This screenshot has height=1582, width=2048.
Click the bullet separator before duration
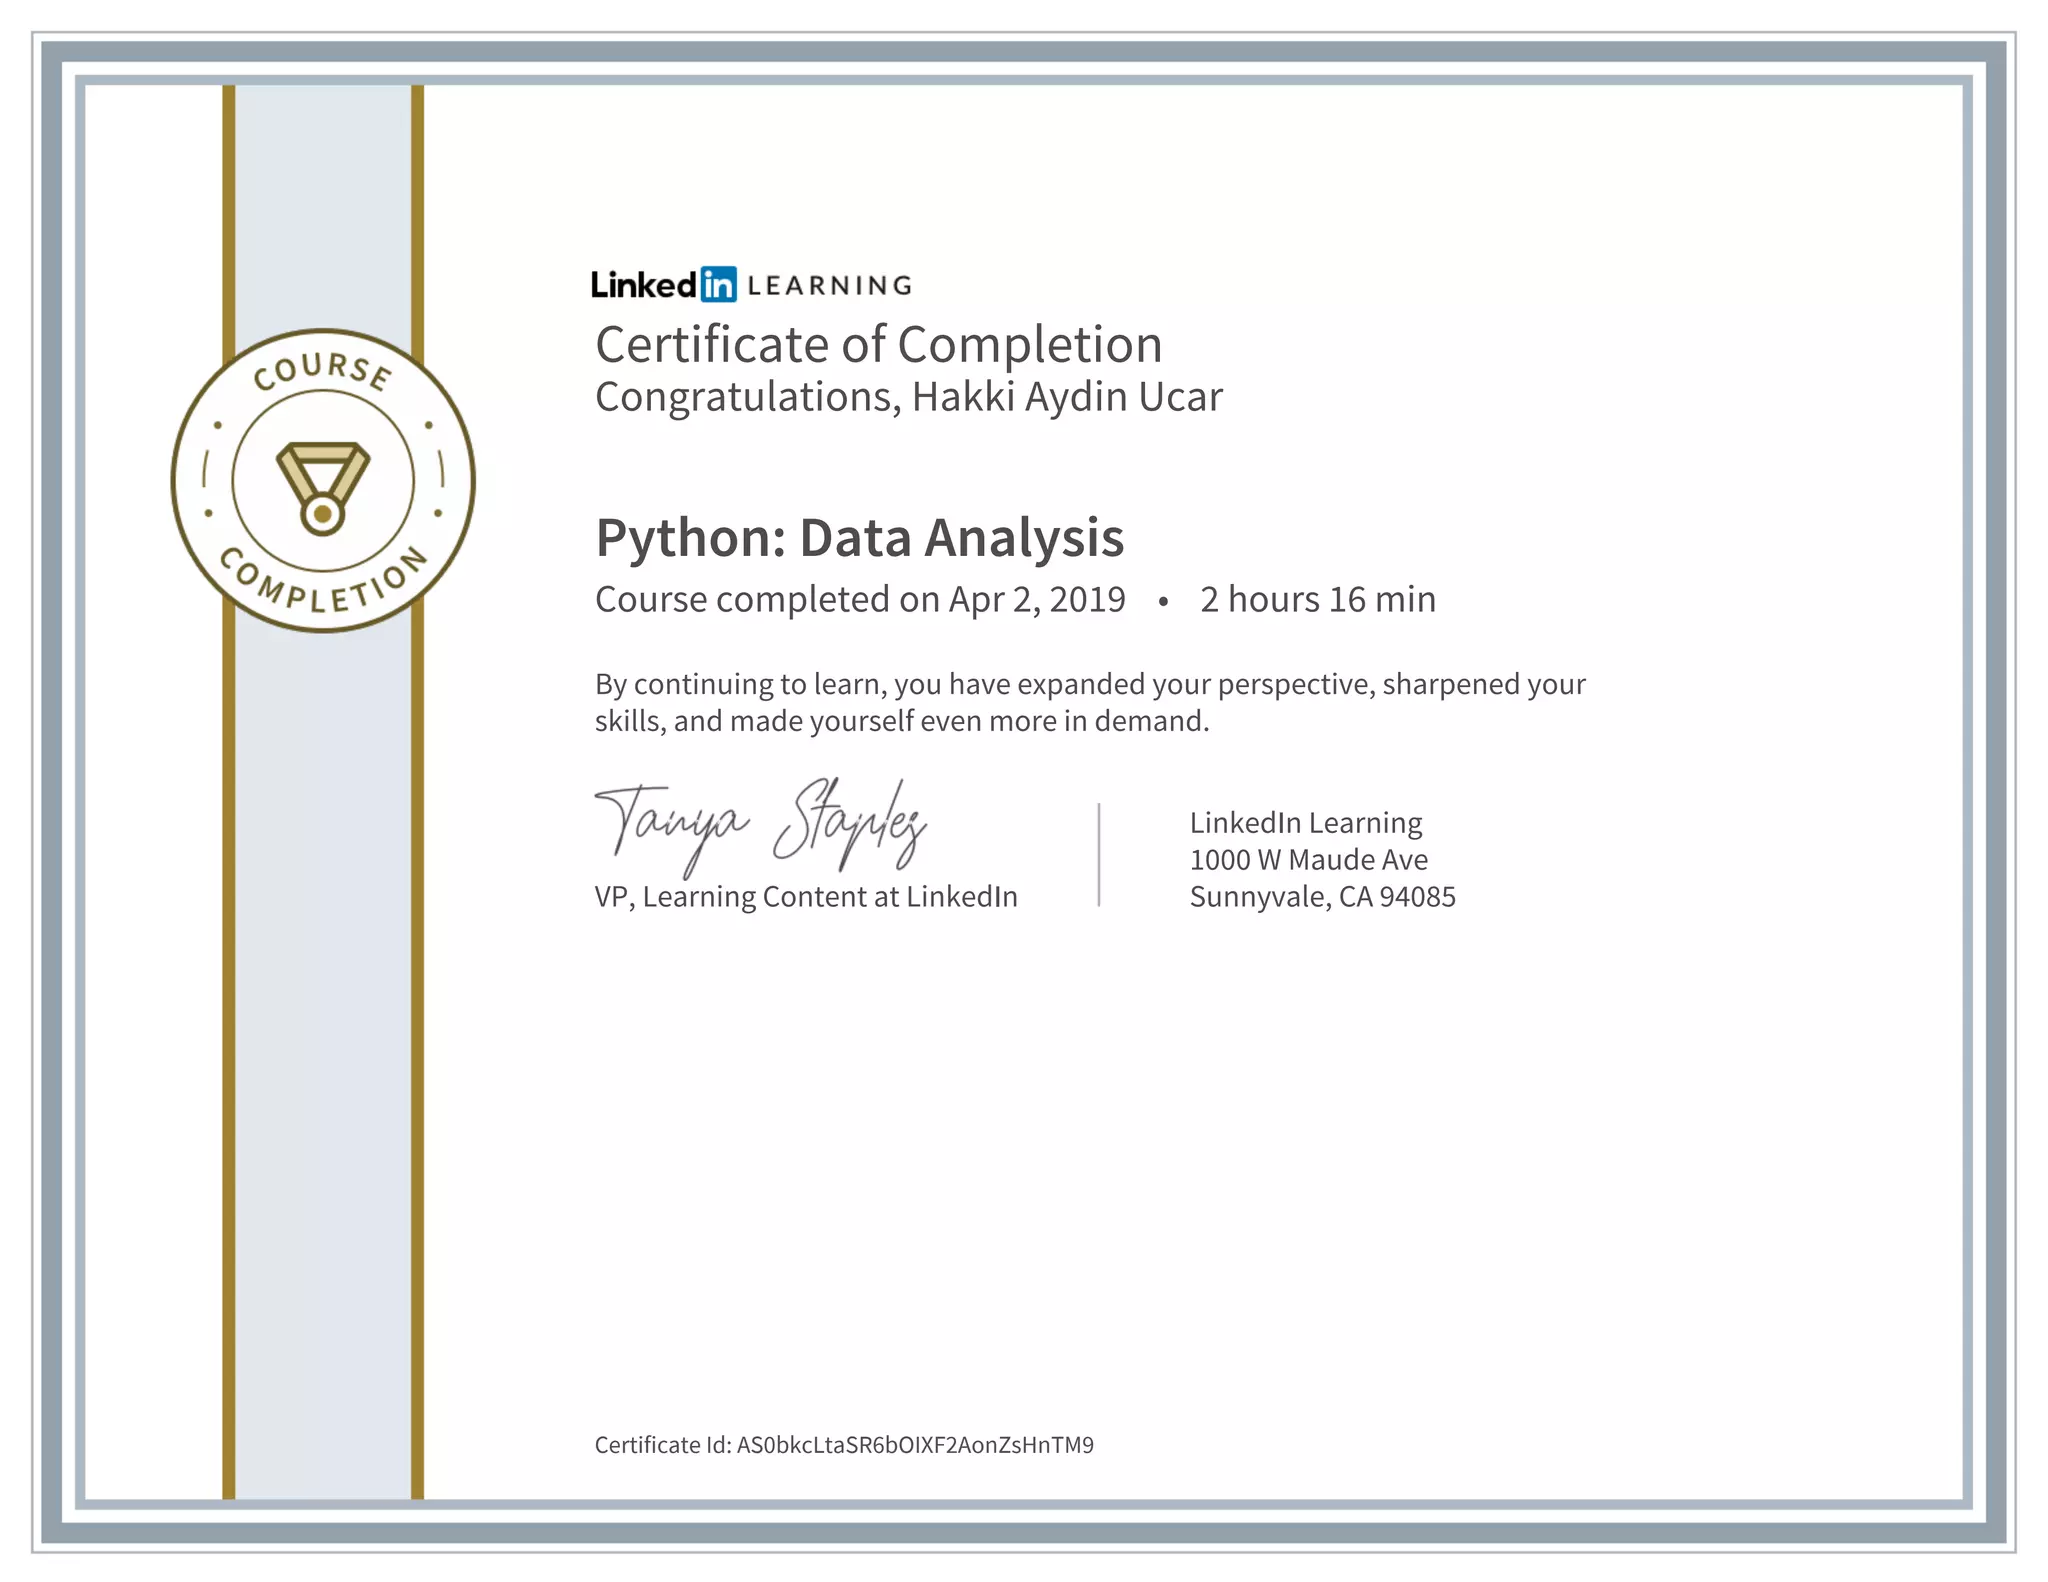1163,601
